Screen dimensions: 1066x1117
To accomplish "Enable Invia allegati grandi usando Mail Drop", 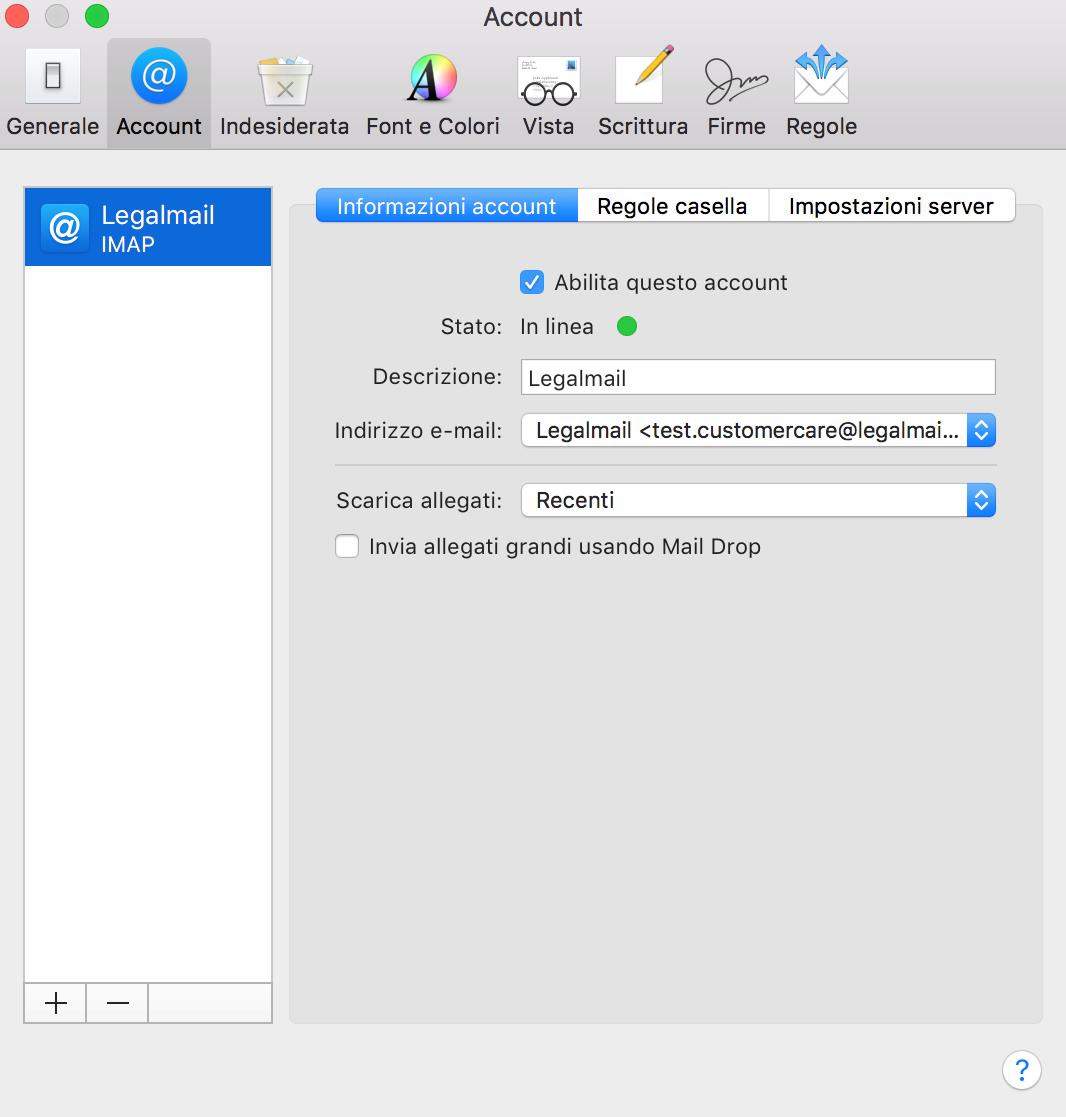I will coord(347,547).
